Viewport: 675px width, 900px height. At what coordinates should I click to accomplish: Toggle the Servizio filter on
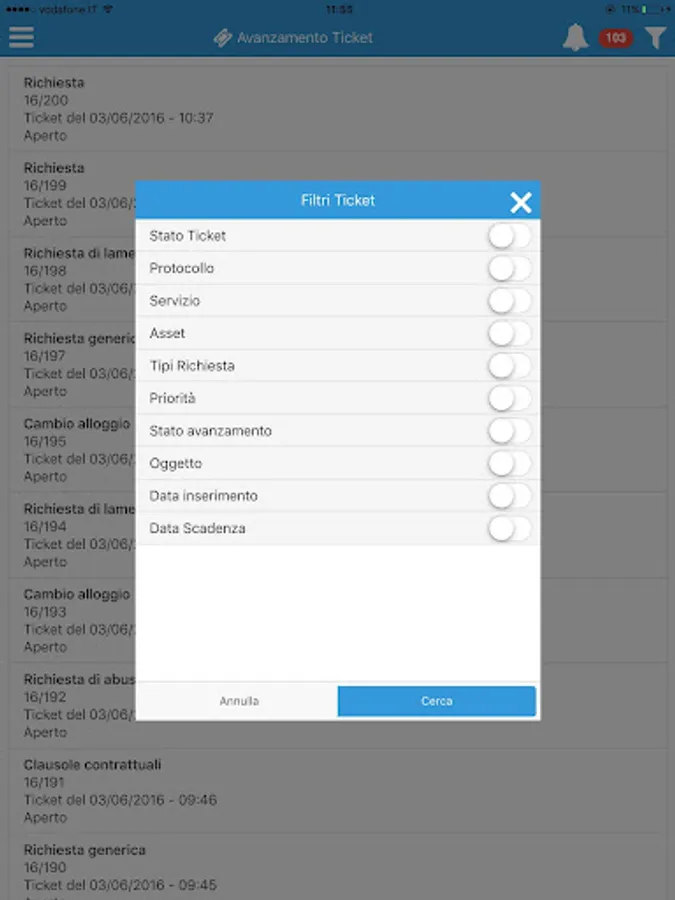click(510, 301)
